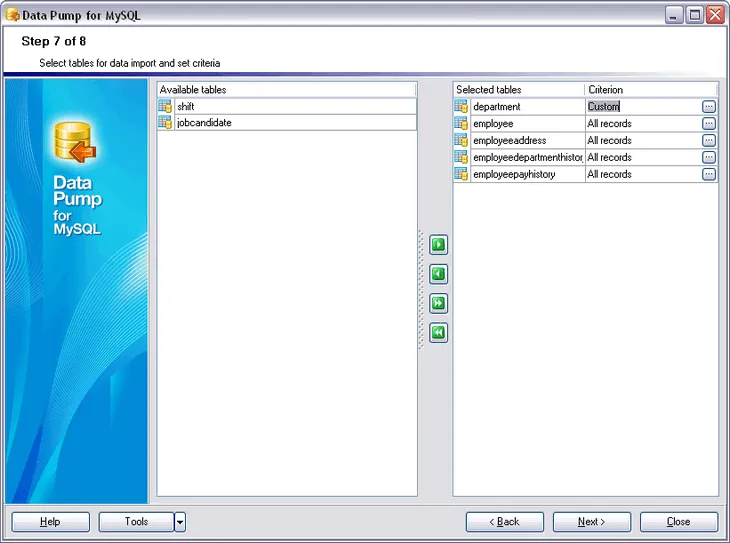This screenshot has width=730, height=543.
Task: Click the move all tables right arrow
Action: 438,303
